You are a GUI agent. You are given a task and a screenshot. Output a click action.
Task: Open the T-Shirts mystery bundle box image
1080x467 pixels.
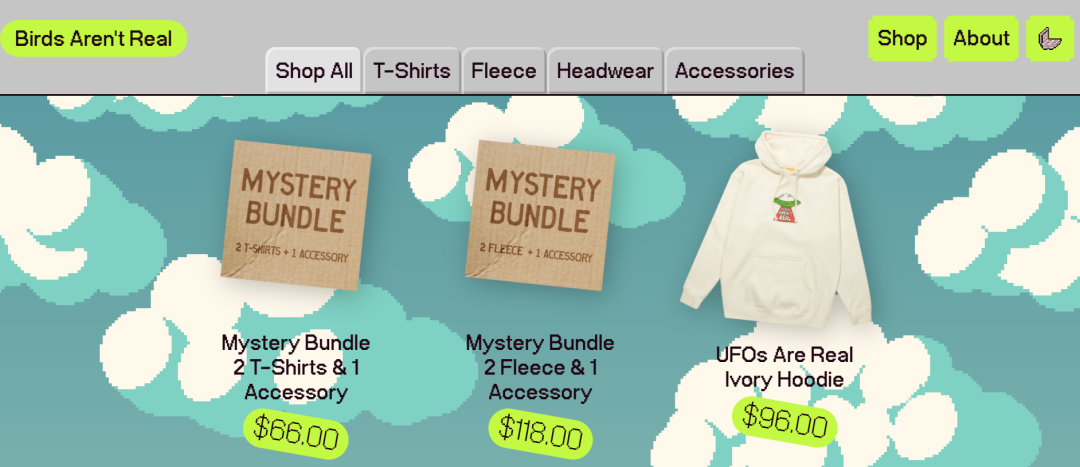[x=296, y=215]
